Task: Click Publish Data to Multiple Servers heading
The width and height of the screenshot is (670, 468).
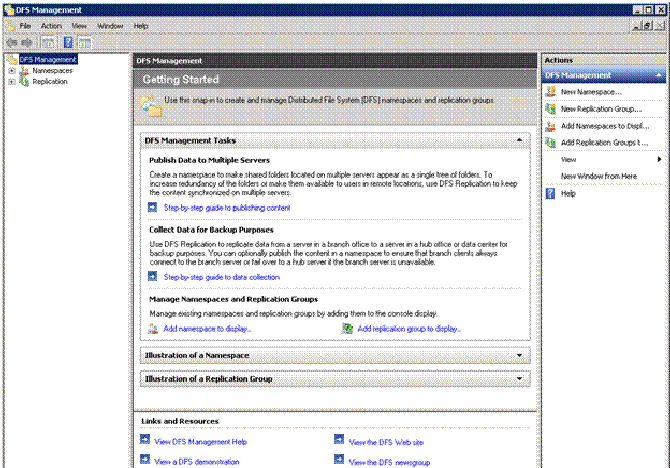Action: pyautogui.click(x=209, y=160)
